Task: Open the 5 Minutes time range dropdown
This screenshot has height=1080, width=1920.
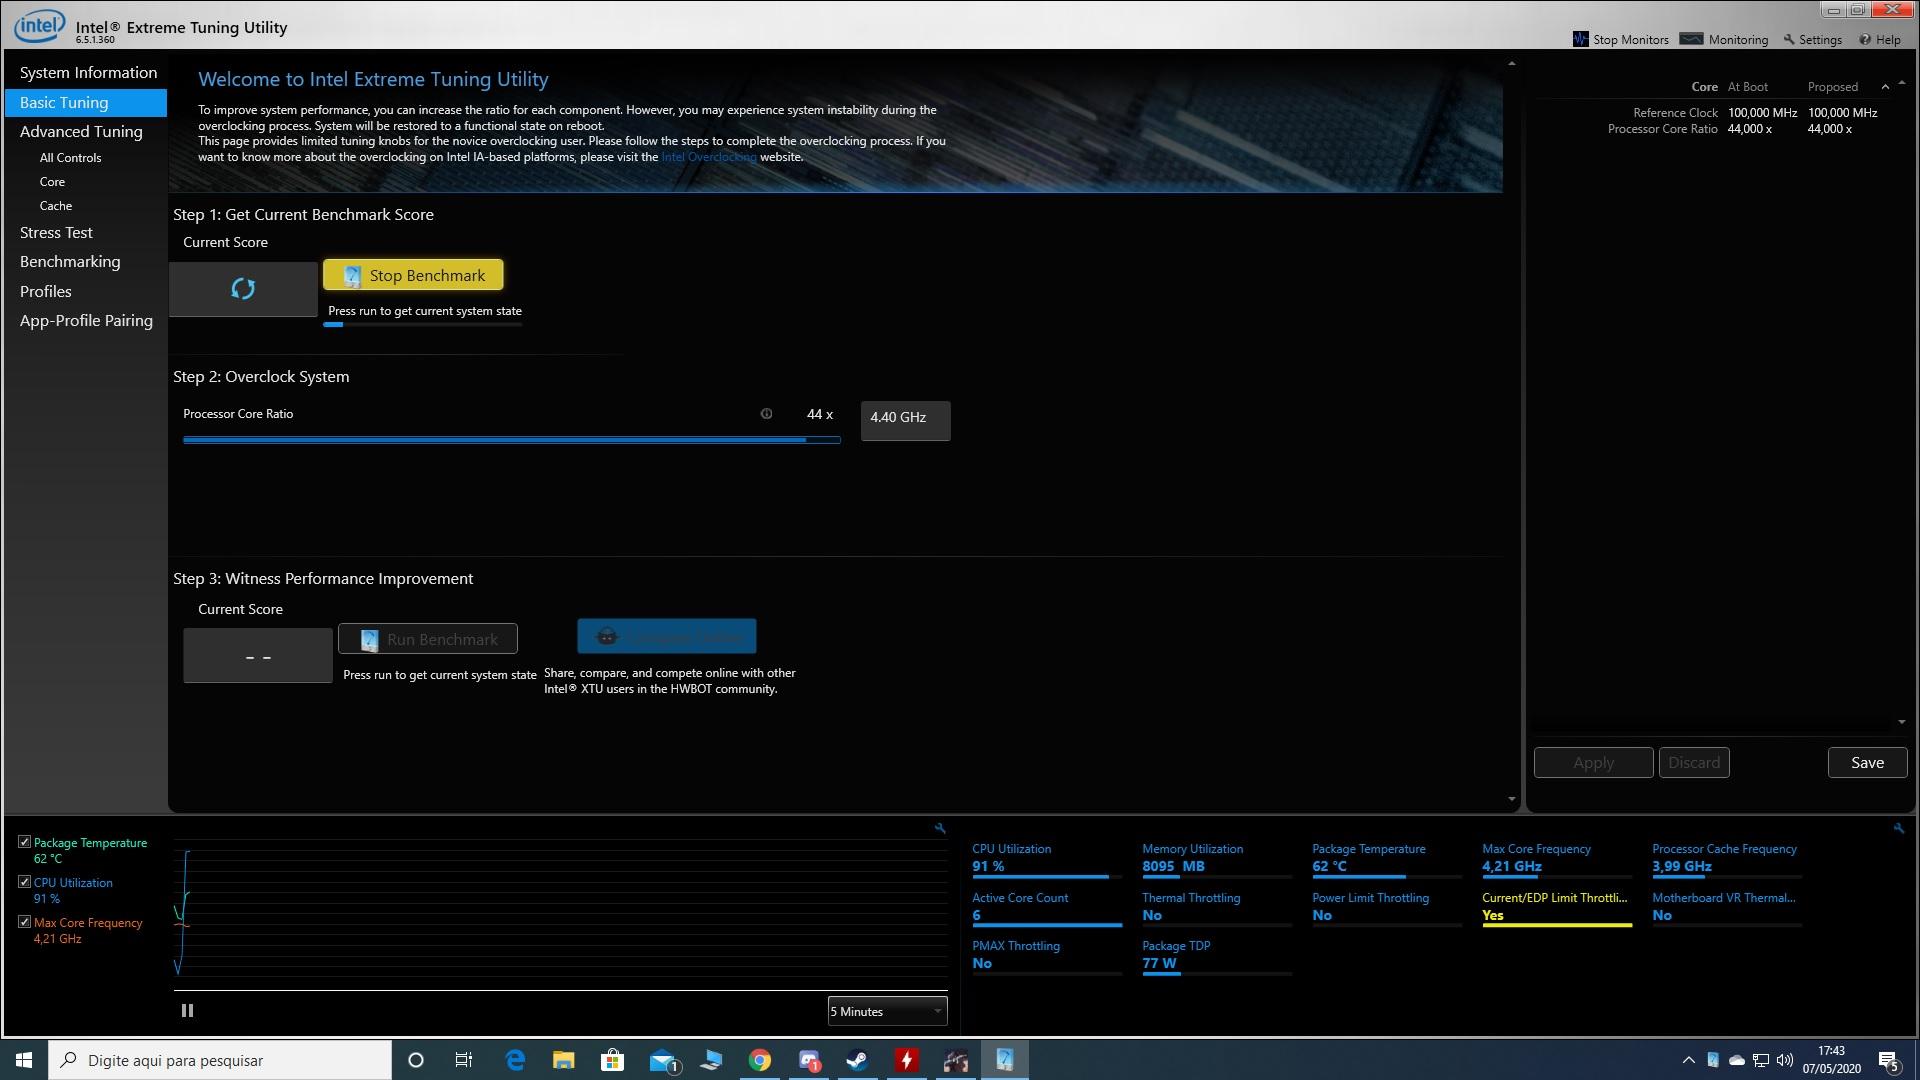Action: pos(887,1011)
